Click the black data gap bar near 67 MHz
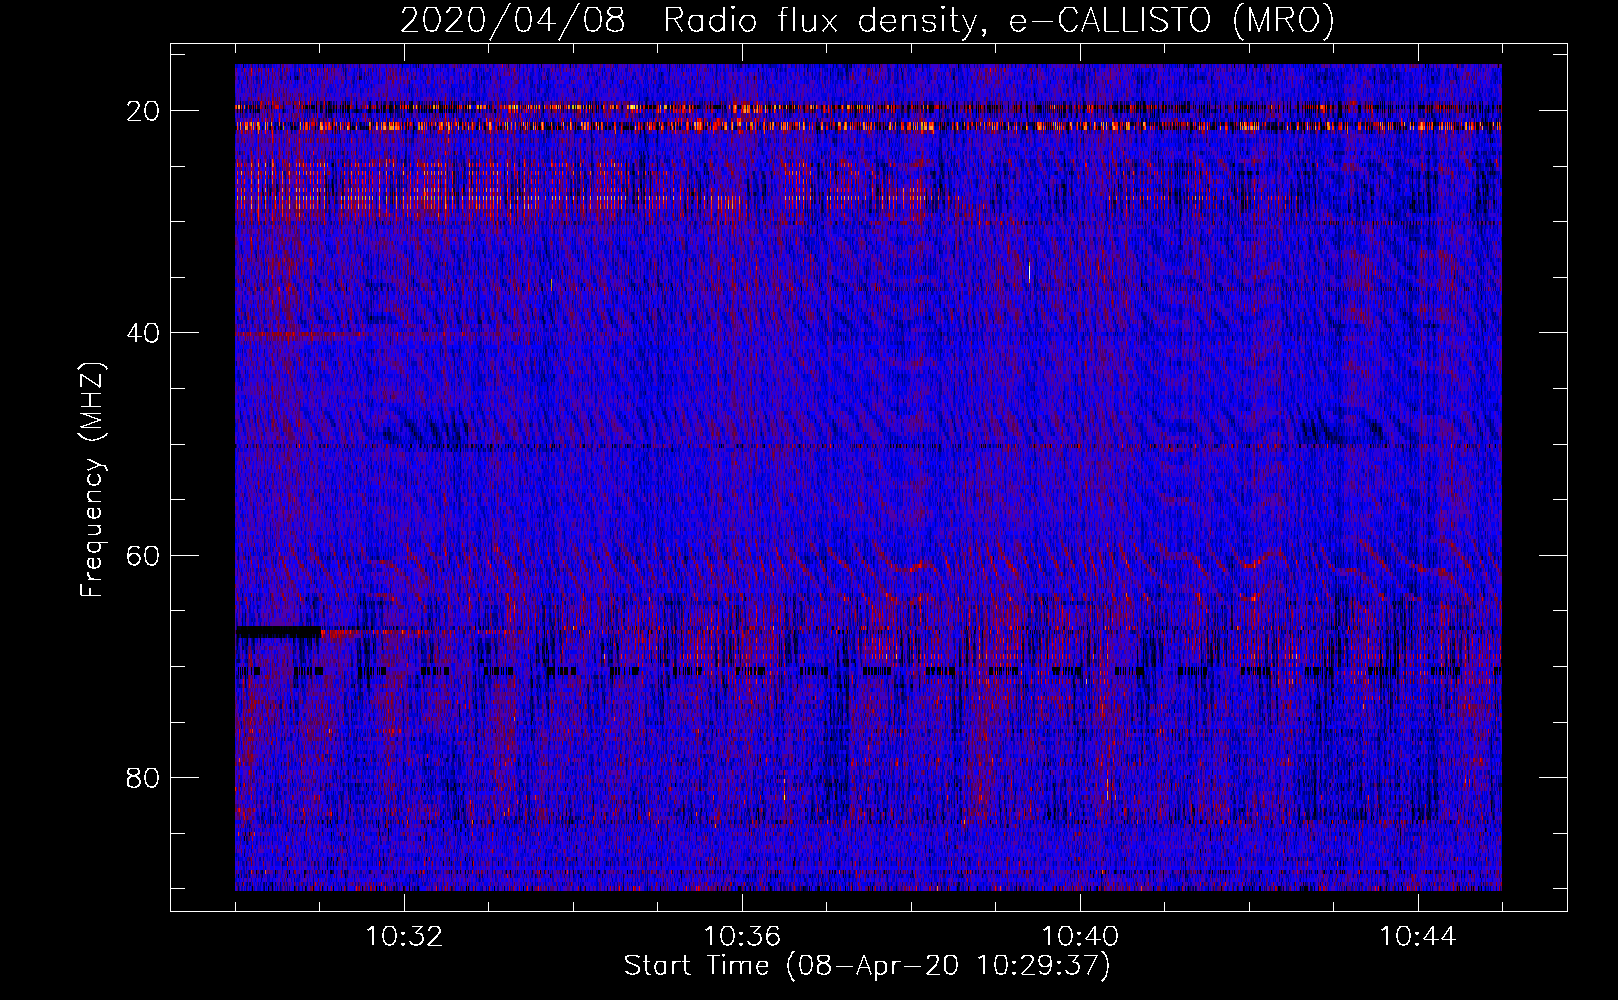Screen dimensions: 1618x1000 279,632
